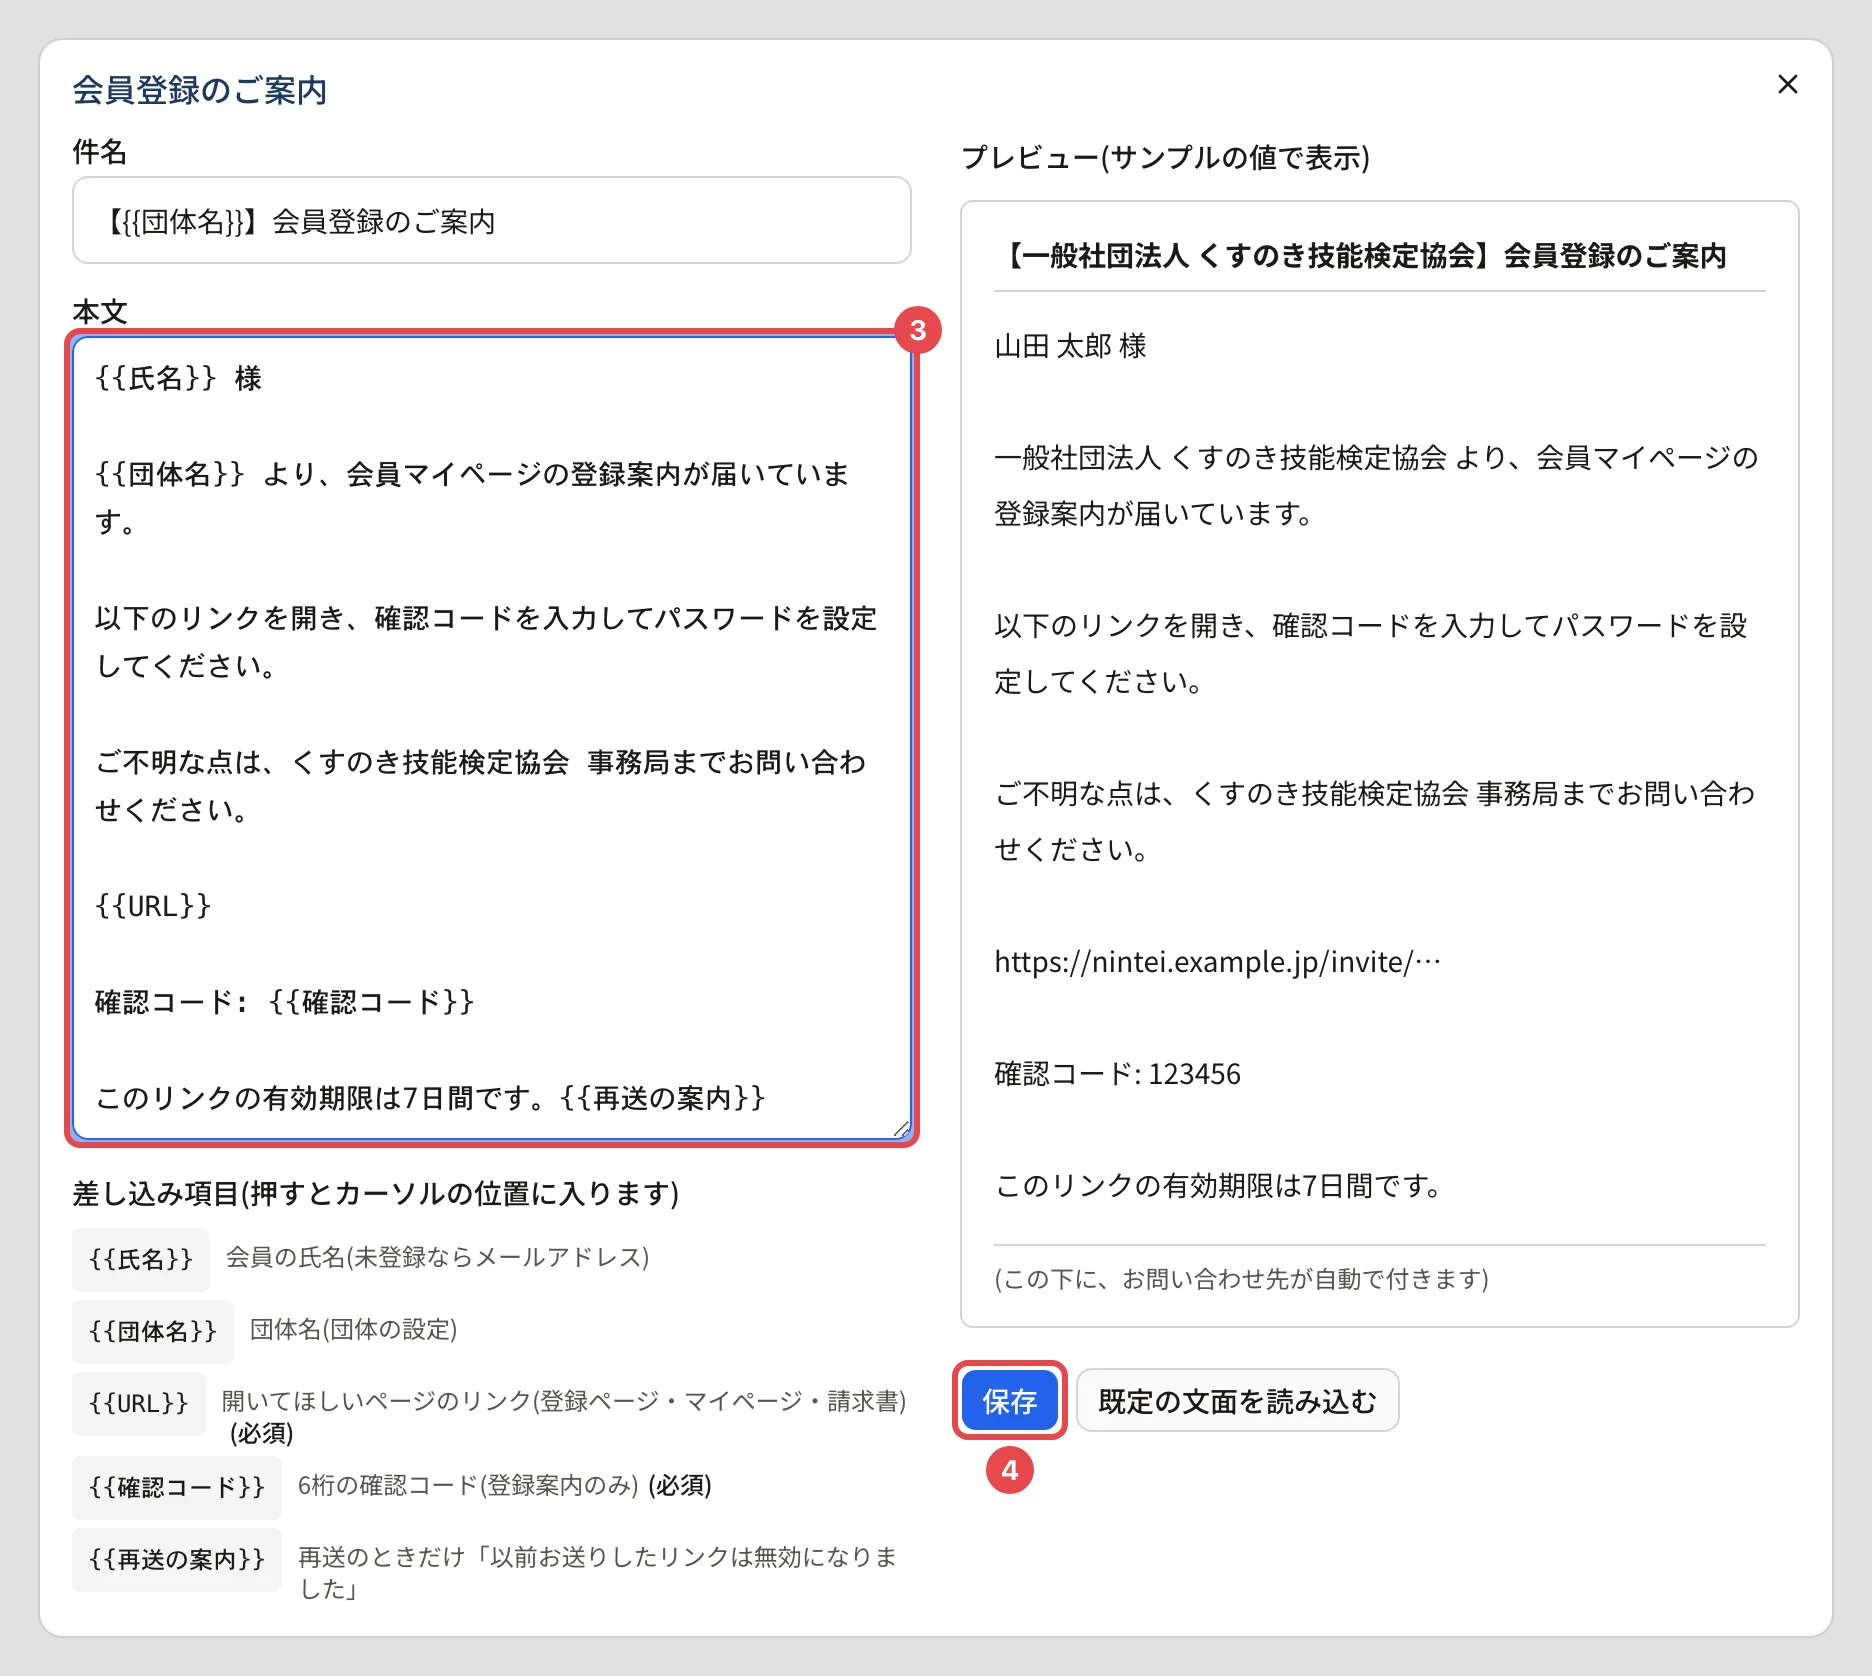
Task: Click the description 会員の氏名(未登録ならメールアドレス)
Action: 438,1257
